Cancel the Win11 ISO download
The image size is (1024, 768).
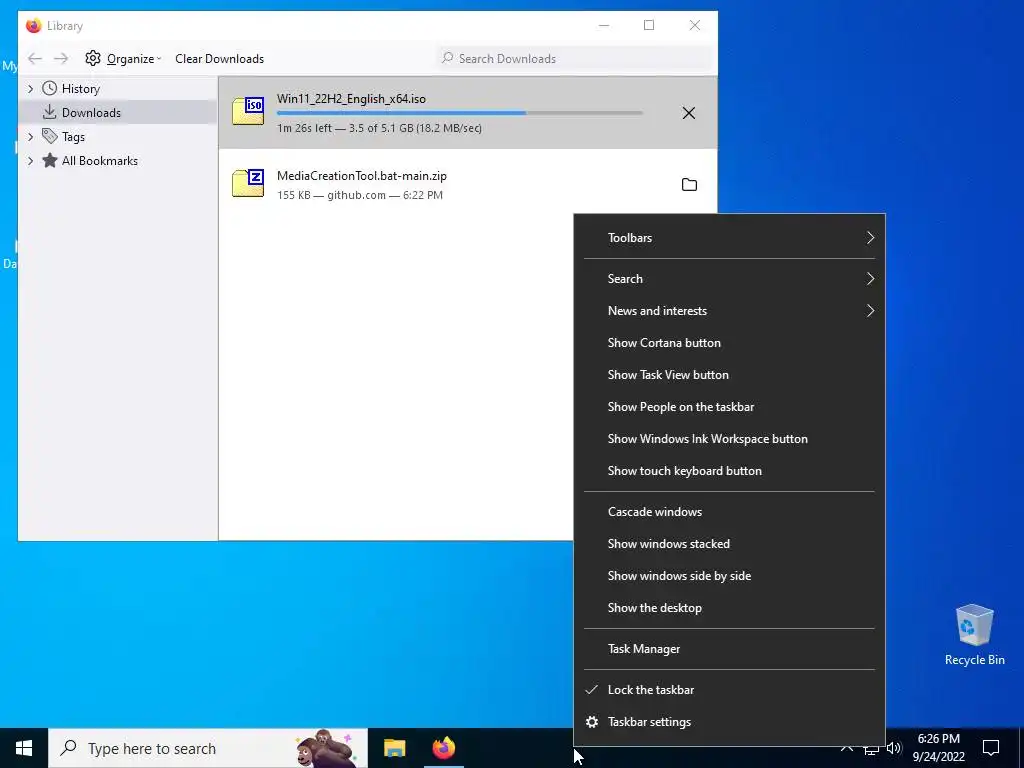[x=688, y=113]
